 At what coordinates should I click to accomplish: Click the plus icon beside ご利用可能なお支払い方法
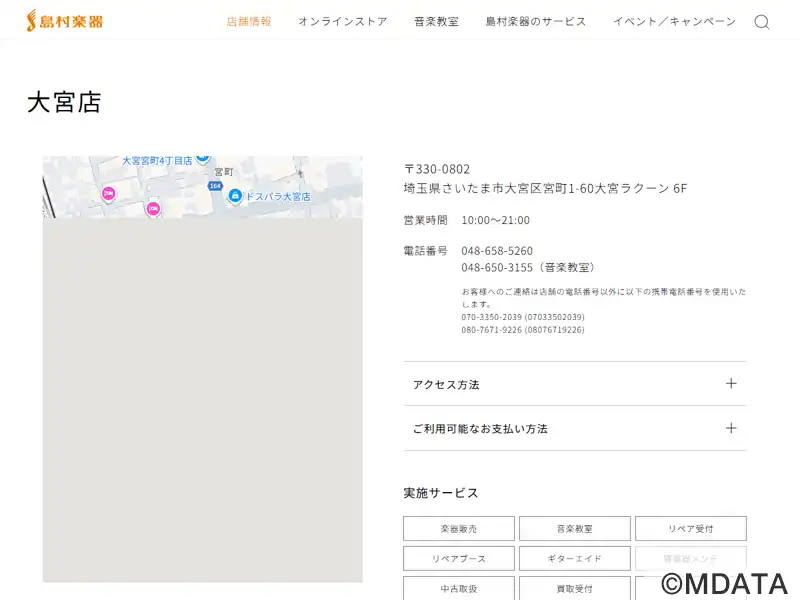tap(731, 428)
